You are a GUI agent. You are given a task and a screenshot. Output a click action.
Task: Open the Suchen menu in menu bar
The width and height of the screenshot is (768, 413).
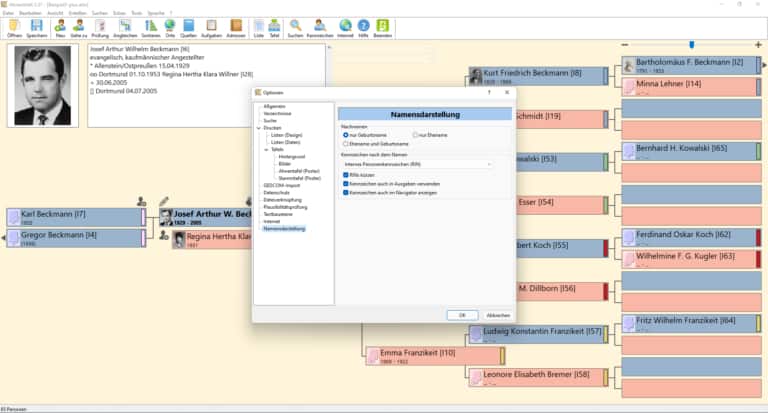[100, 13]
